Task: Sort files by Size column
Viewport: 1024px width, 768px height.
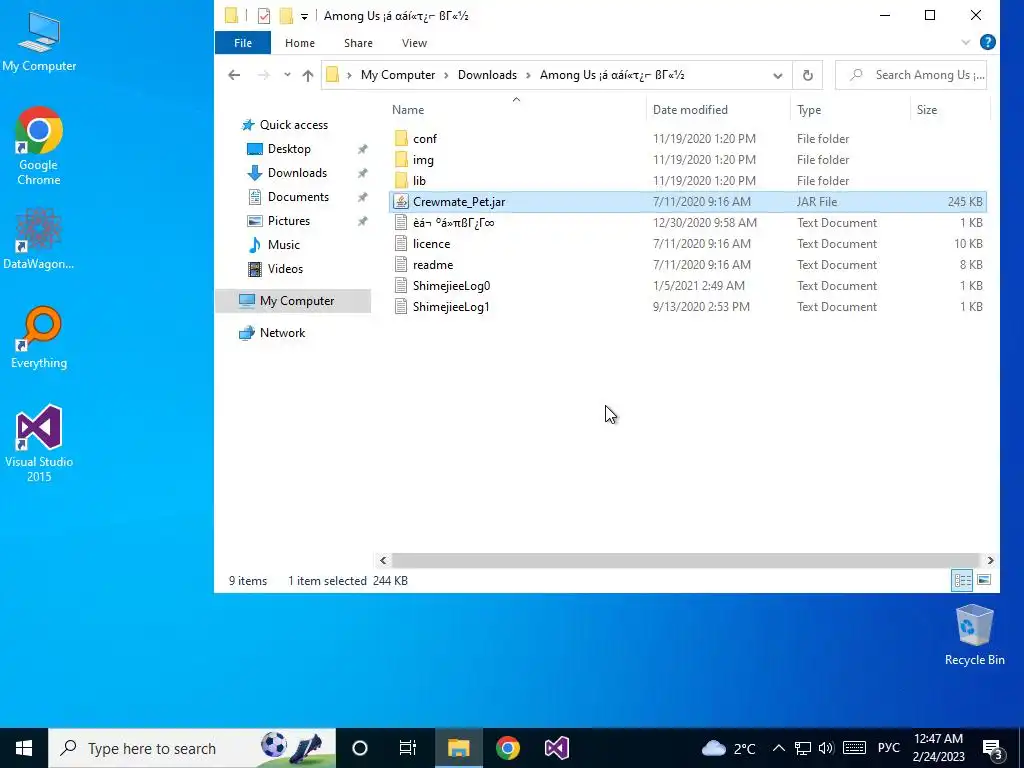Action: pos(950,110)
